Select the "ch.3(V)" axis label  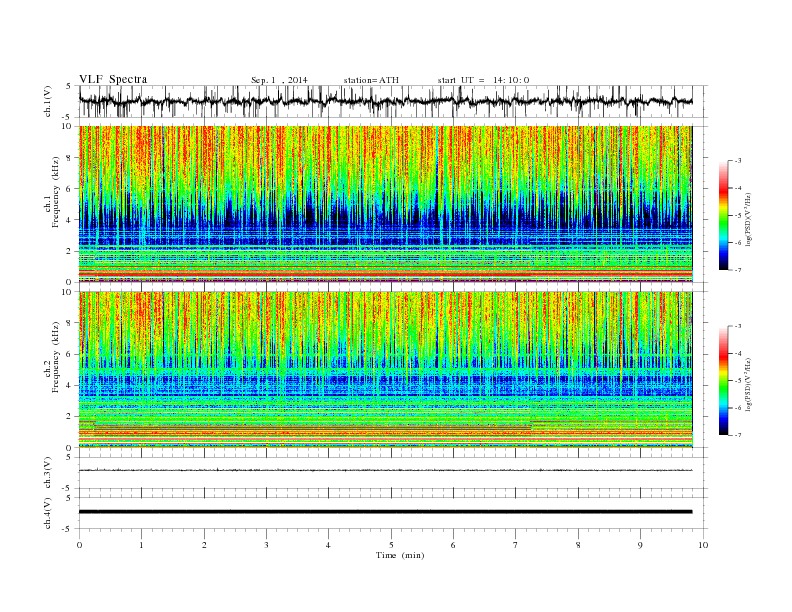47,472
